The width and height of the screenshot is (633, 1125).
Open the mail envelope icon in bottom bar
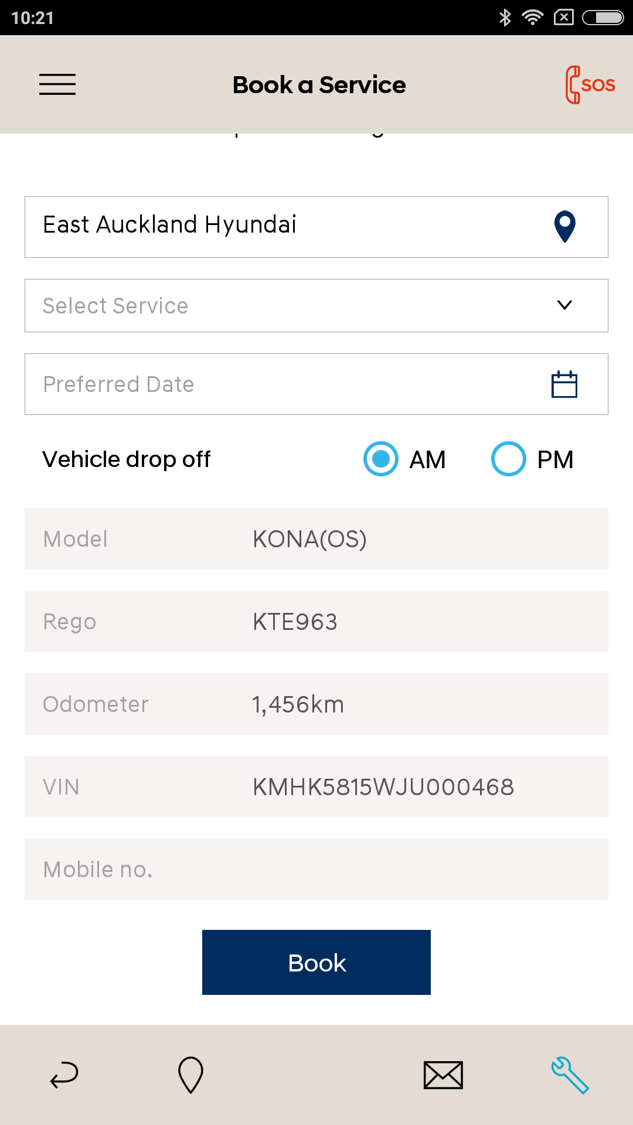[443, 1075]
